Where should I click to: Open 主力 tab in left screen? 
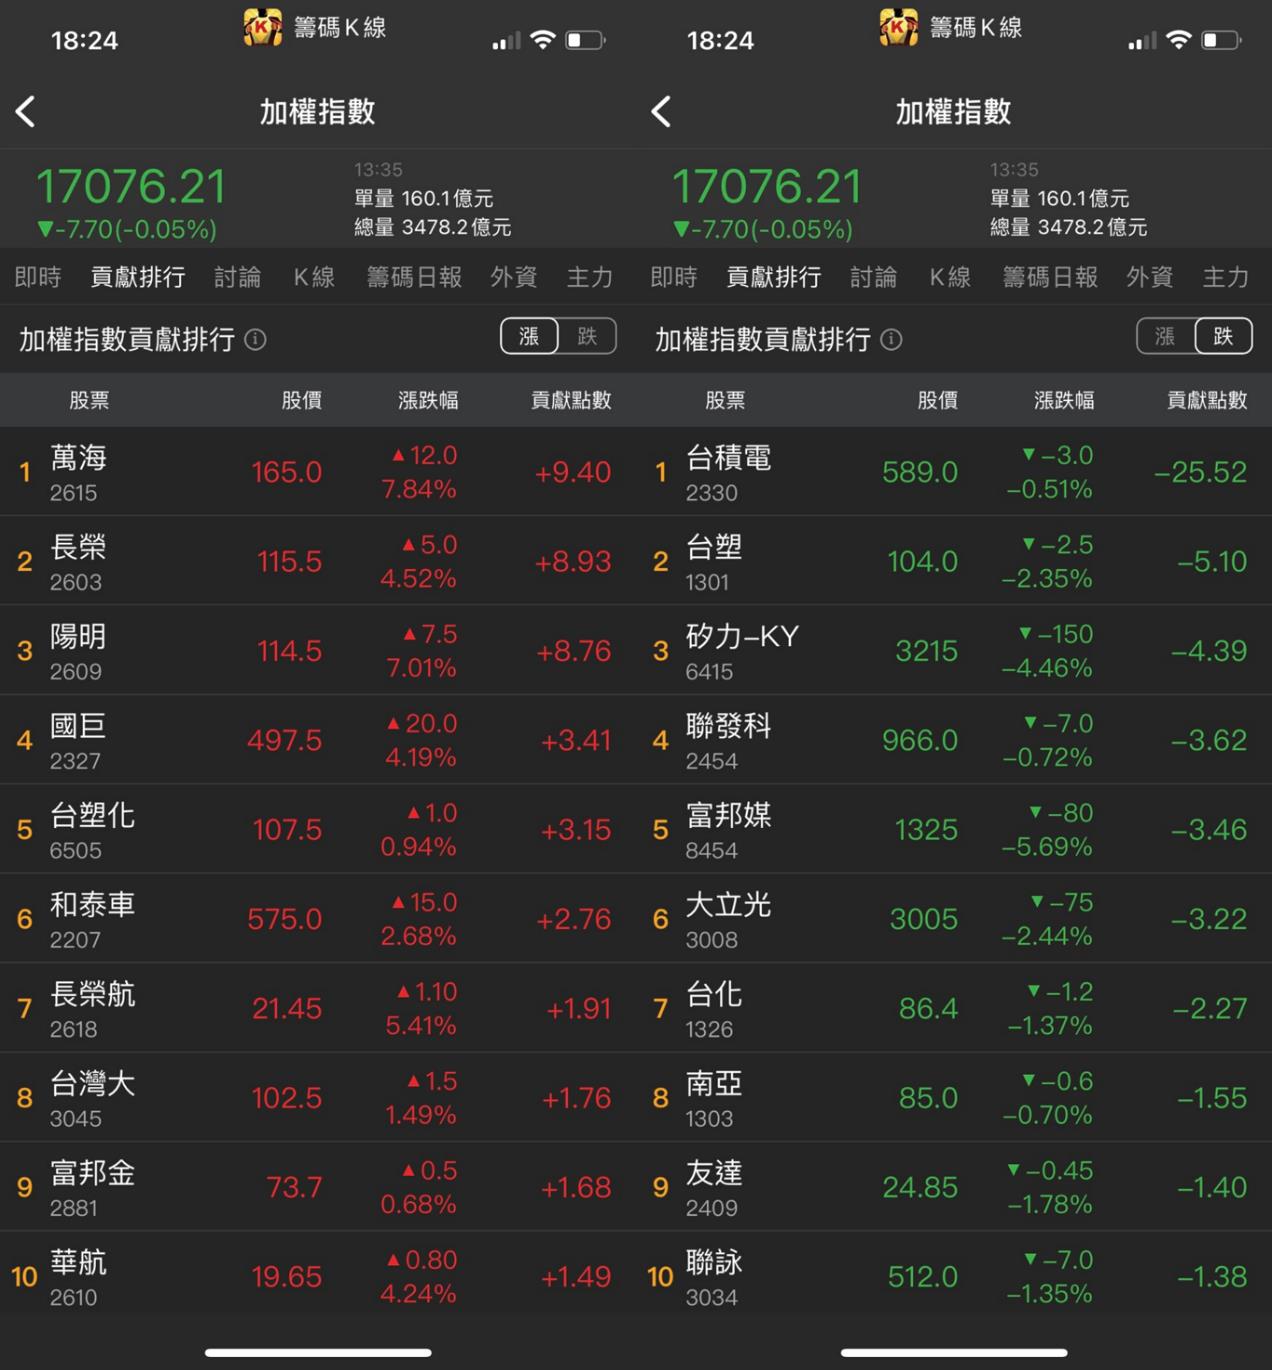click(590, 277)
